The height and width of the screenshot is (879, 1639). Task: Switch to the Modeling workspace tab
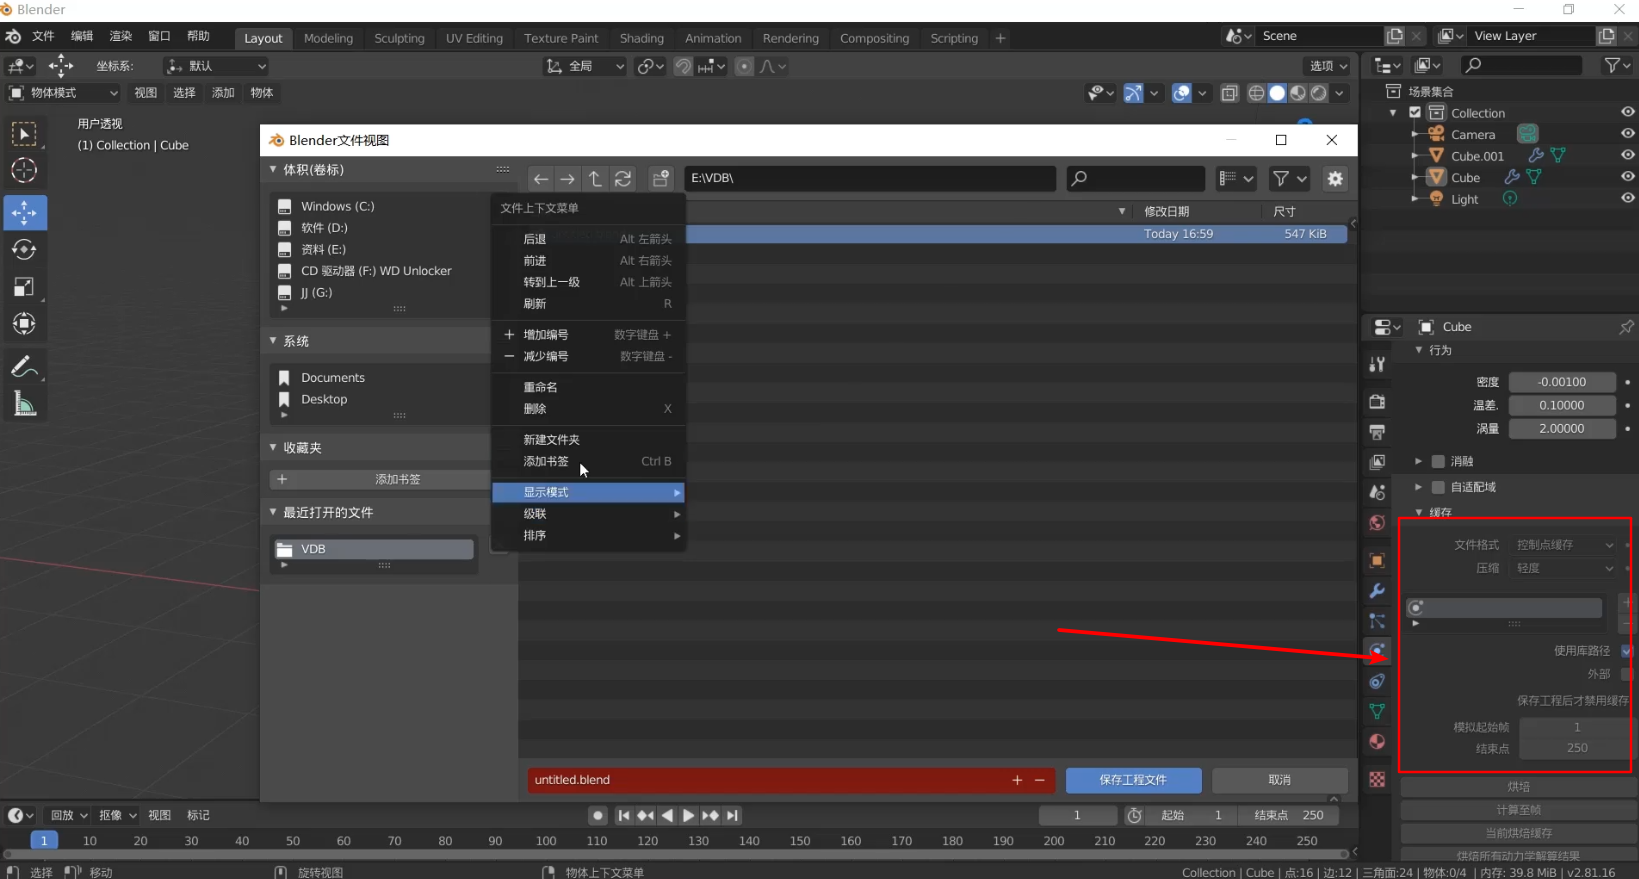329,38
